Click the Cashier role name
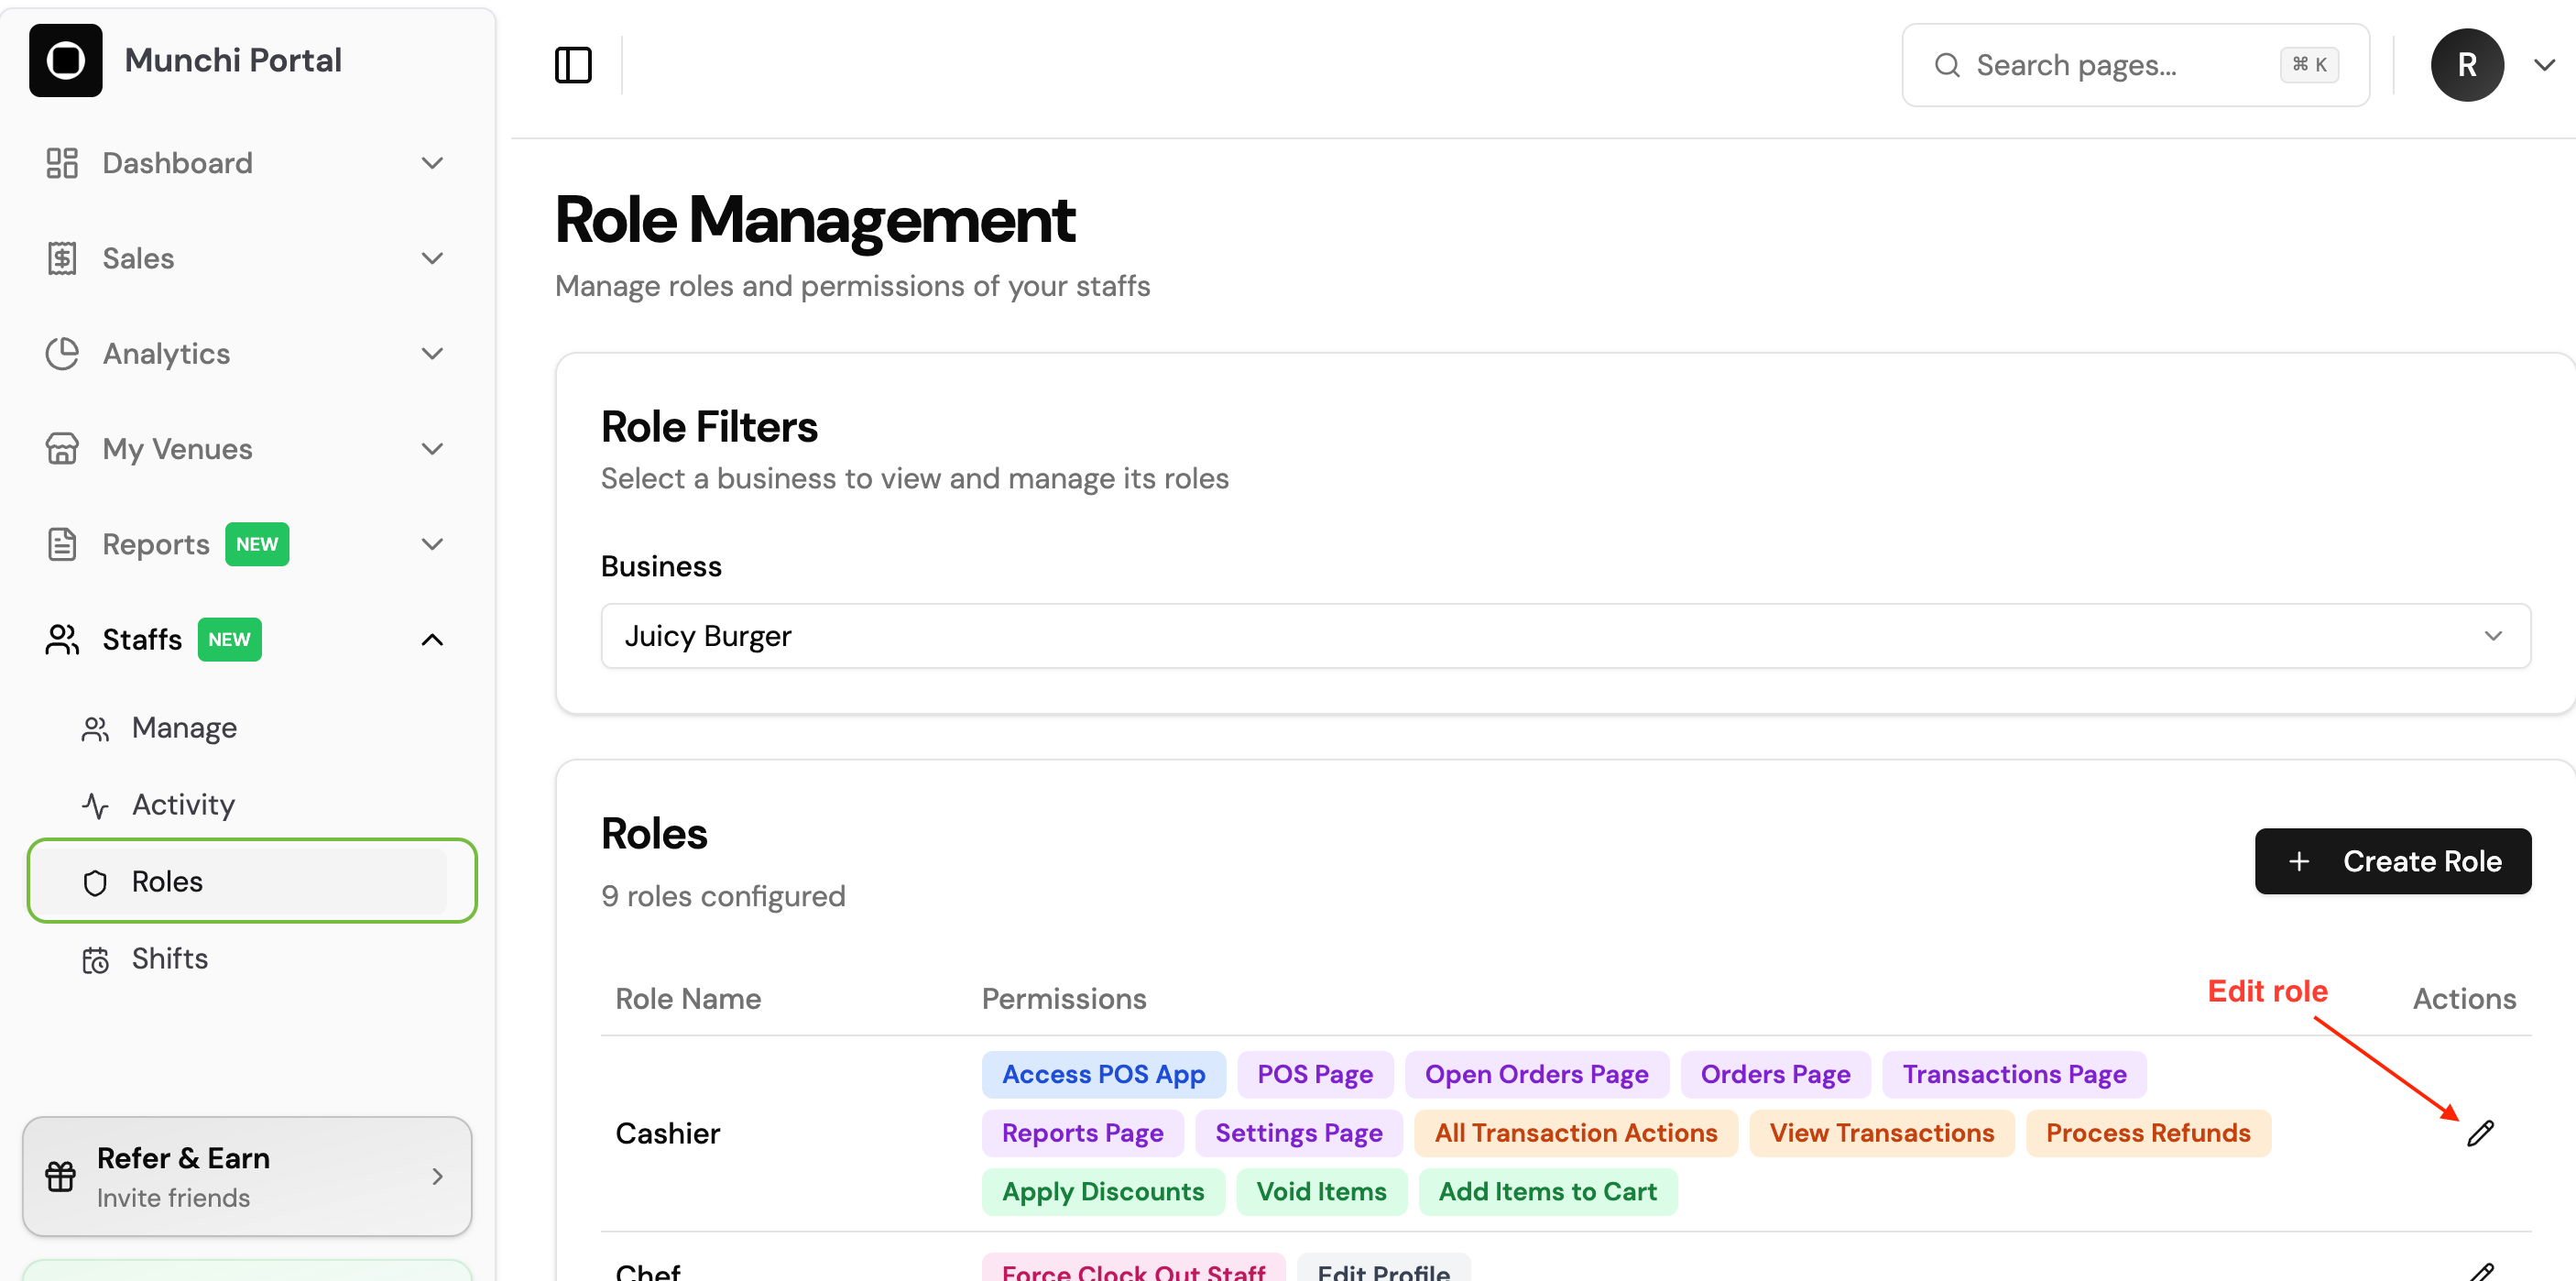2576x1281 pixels. [667, 1133]
